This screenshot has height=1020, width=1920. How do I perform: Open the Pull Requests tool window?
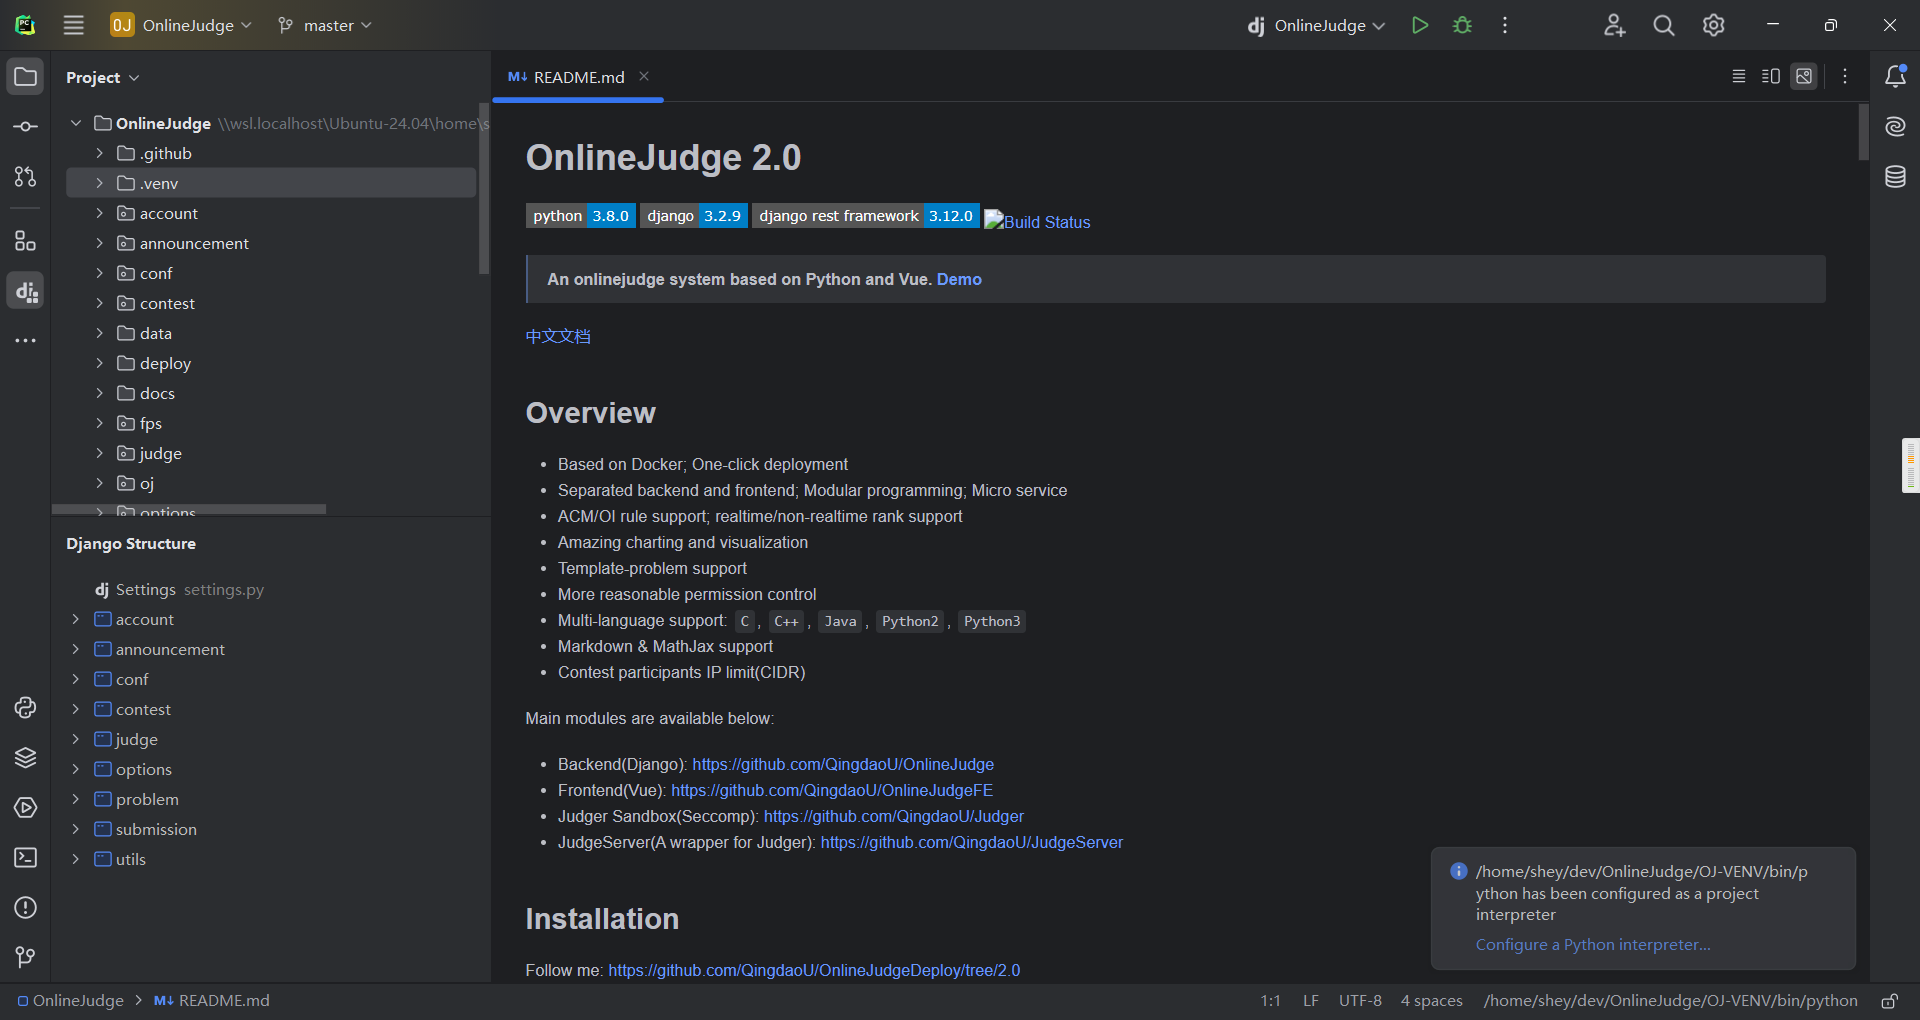[x=26, y=177]
